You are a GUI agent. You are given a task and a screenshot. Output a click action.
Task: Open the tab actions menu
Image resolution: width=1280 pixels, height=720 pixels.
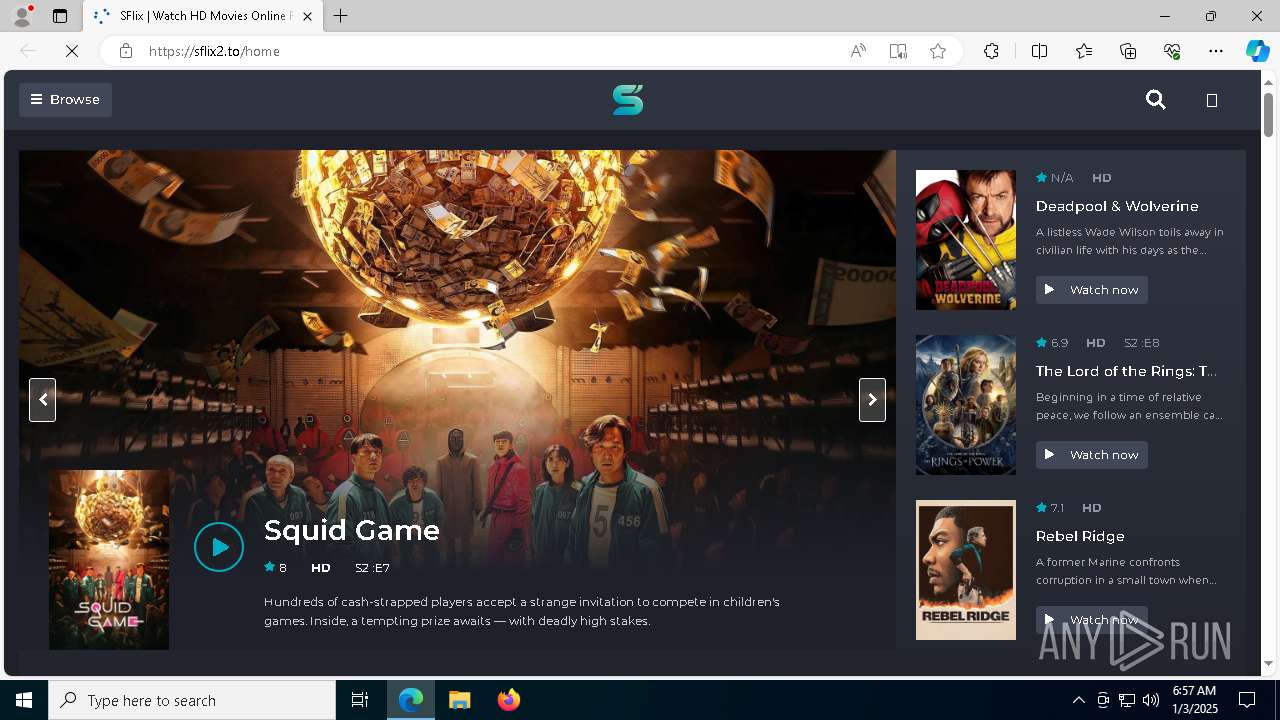tap(60, 16)
